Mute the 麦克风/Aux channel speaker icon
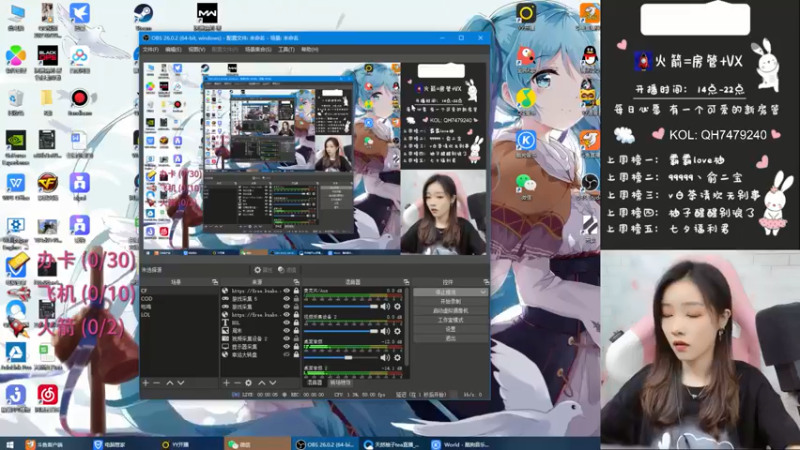 click(385, 306)
